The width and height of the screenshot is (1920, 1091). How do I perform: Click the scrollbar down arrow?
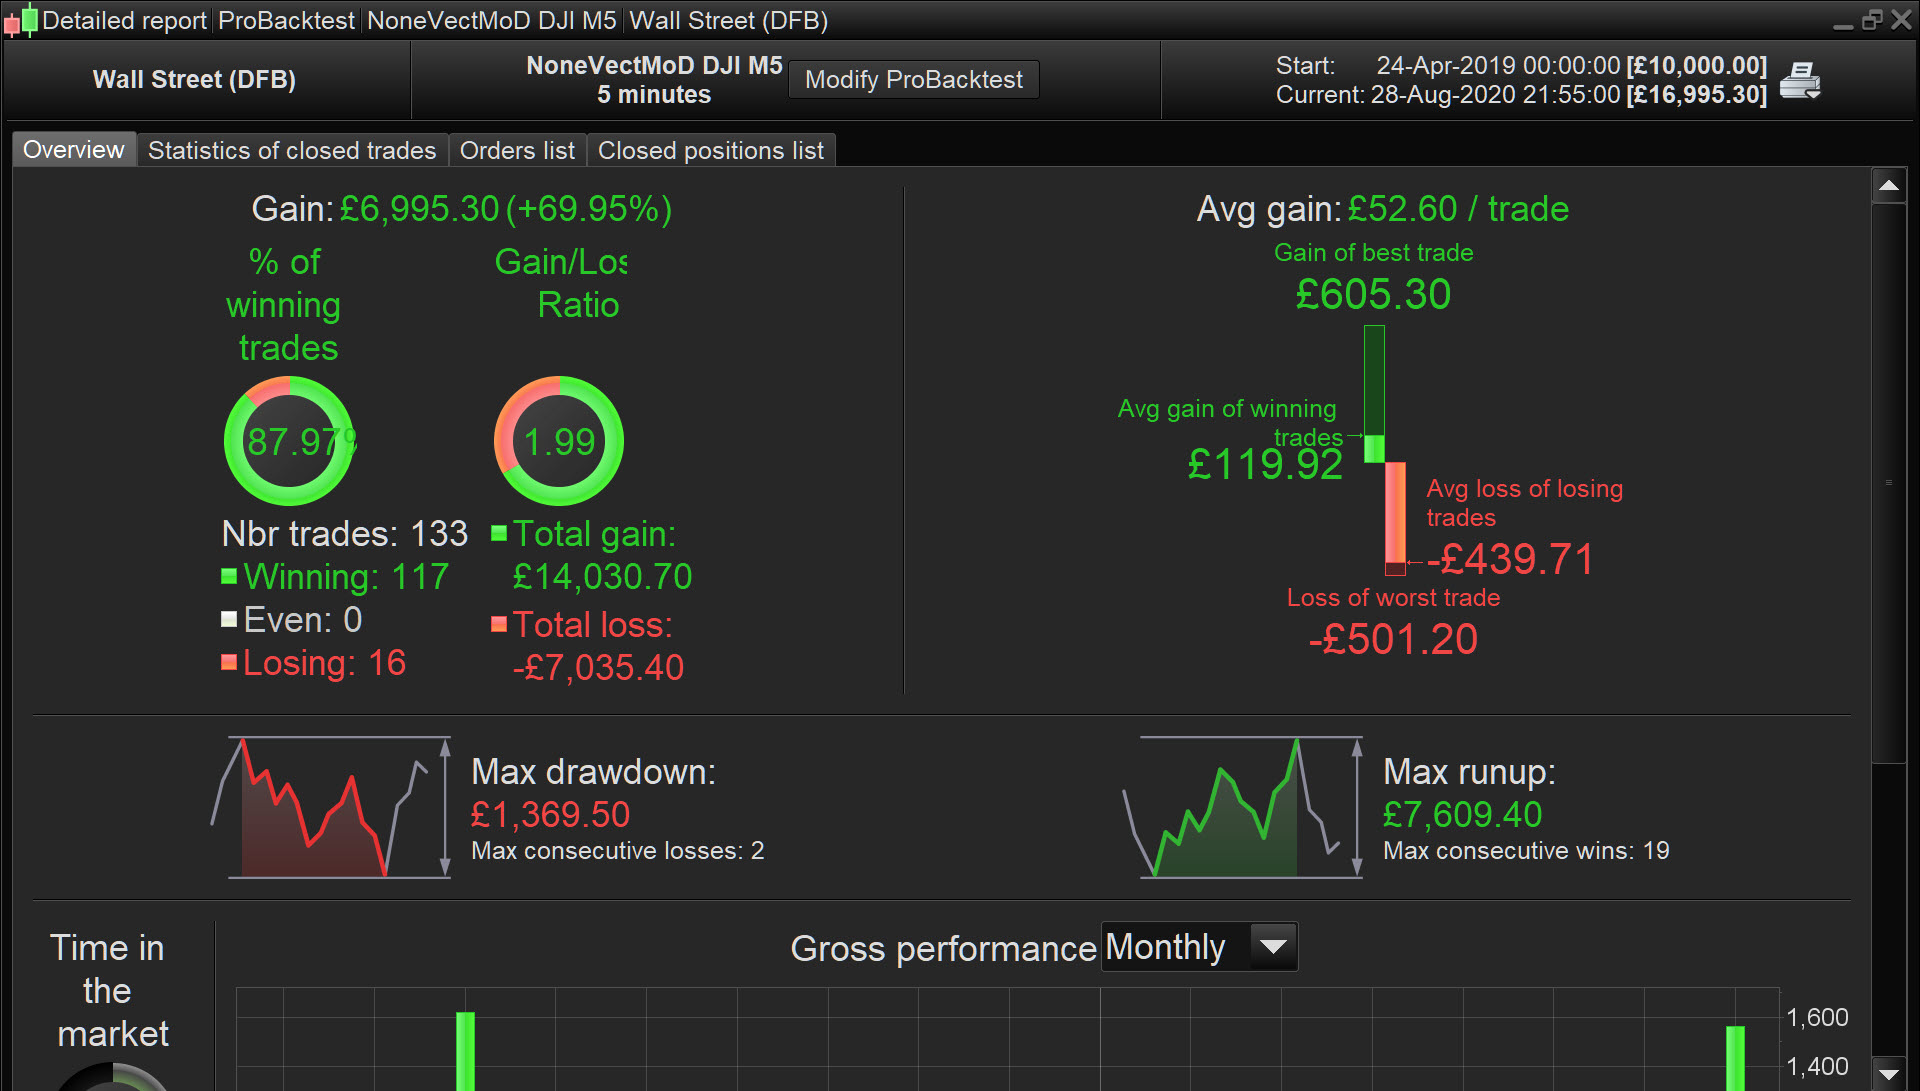[1888, 1074]
